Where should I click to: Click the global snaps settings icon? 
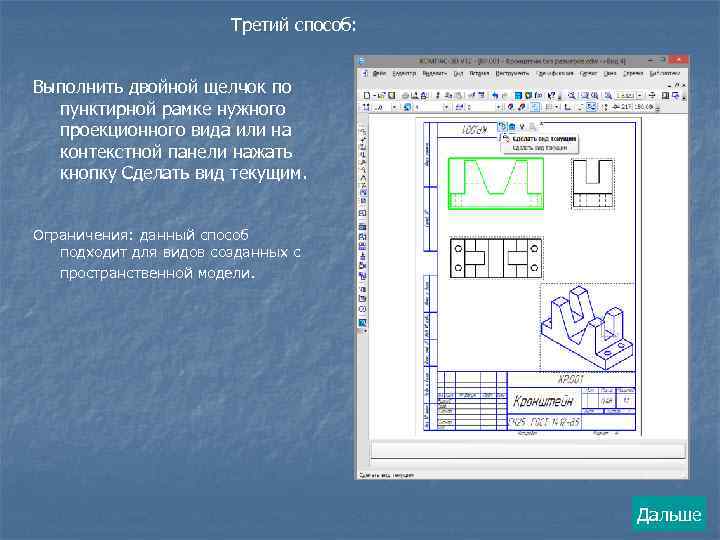click(x=510, y=107)
